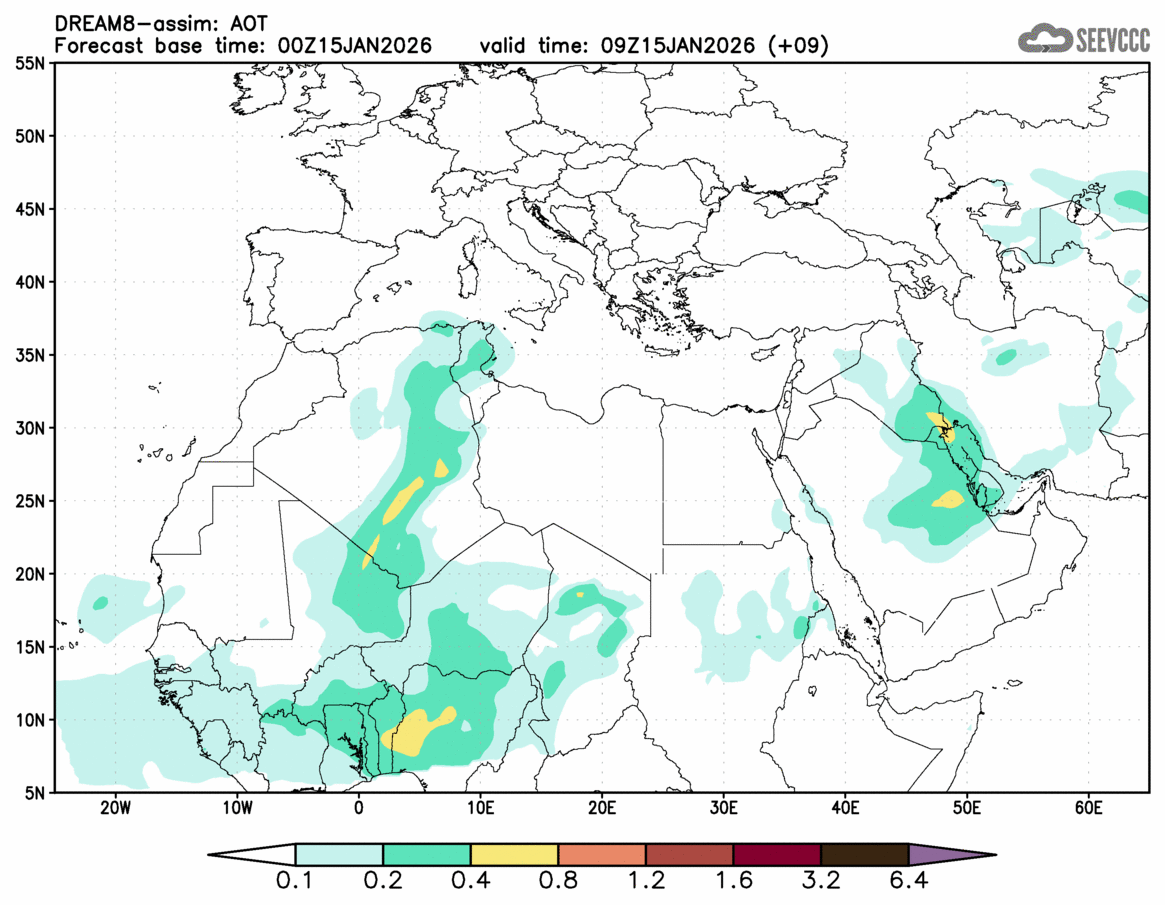
Task: Select the light cyan 0.1–0.2 legend swatch
Action: click(x=339, y=855)
